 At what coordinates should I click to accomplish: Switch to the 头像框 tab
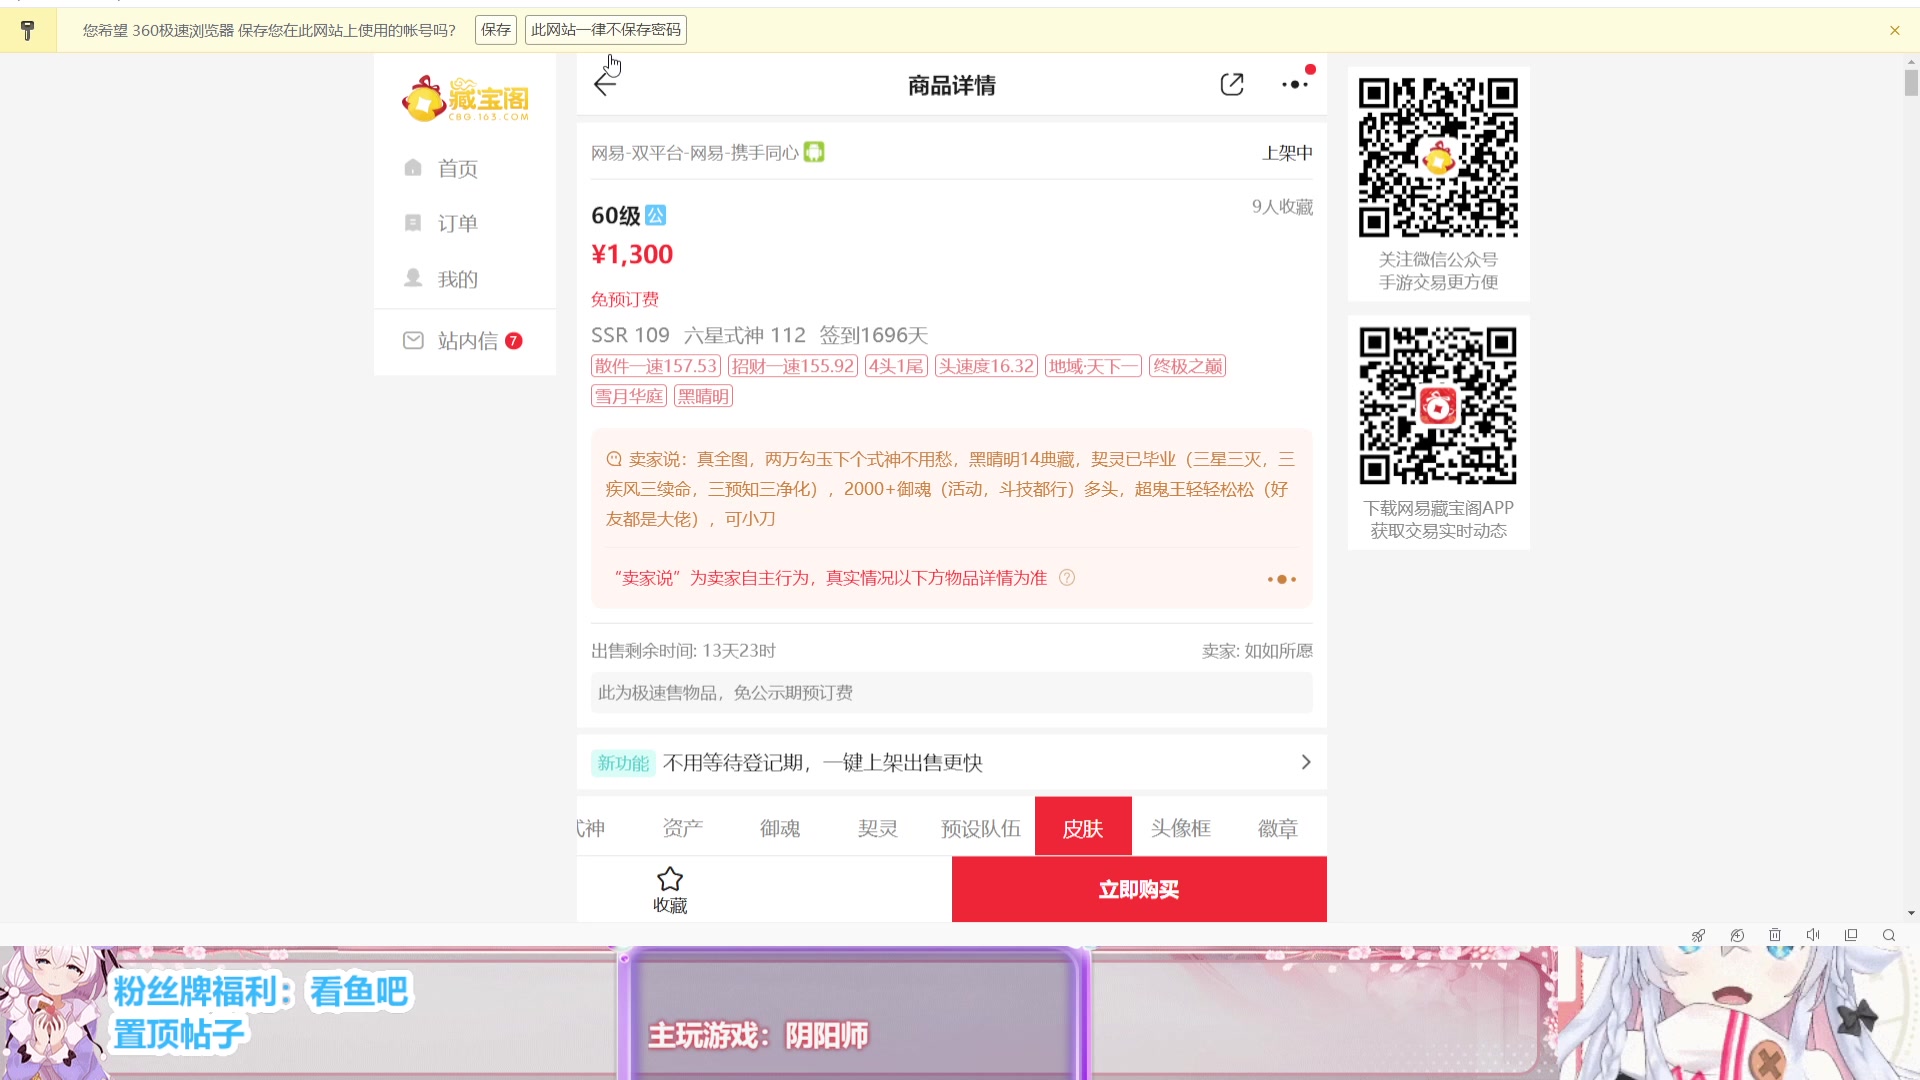click(x=1181, y=828)
